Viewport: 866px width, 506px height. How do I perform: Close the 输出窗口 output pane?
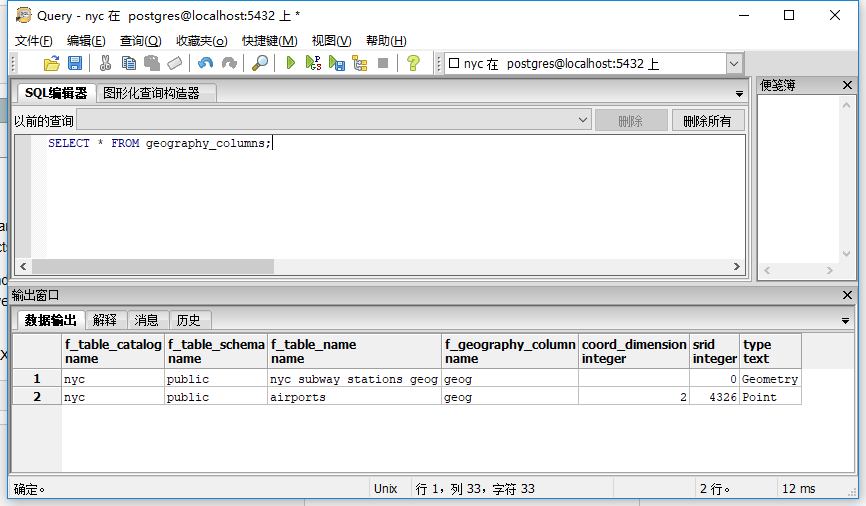coord(847,295)
